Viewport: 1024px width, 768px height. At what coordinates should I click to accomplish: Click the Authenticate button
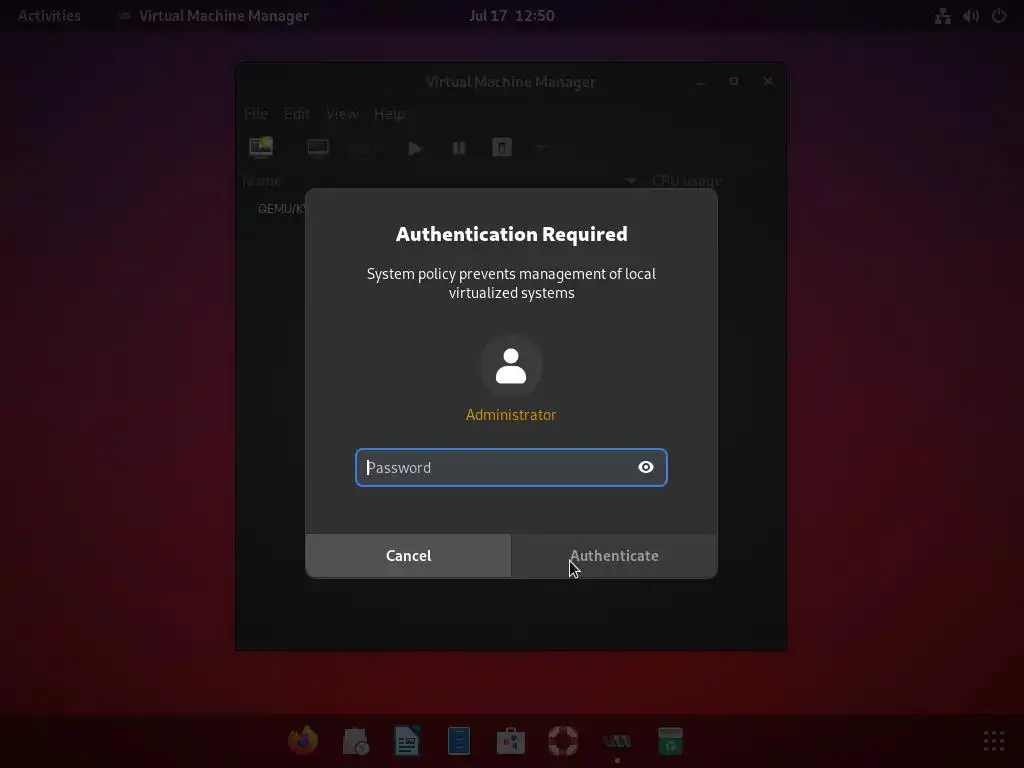[615, 556]
